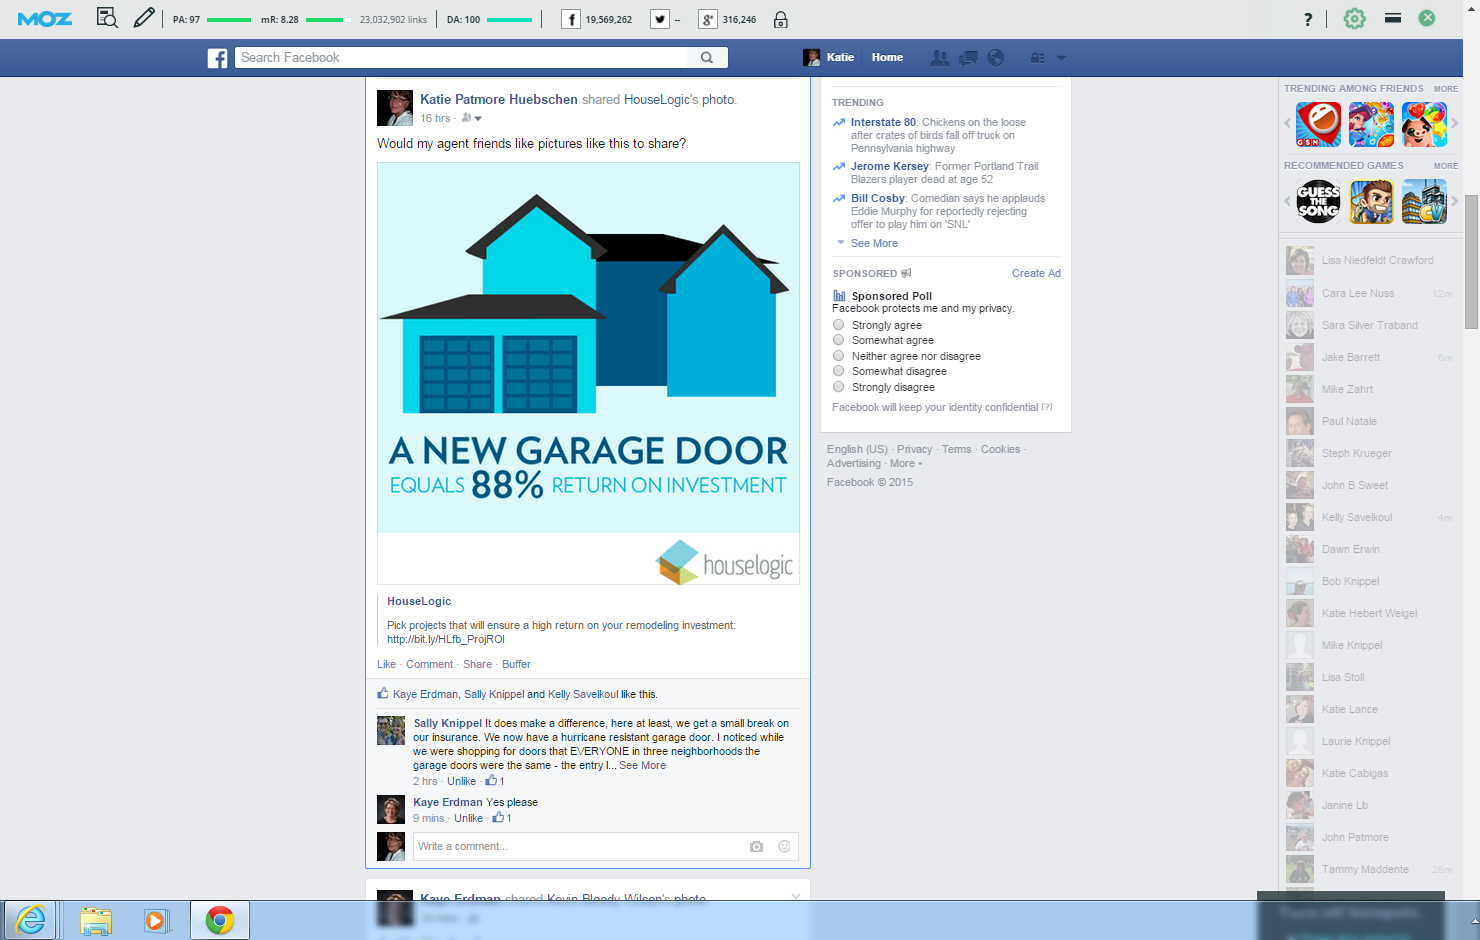Unlike Sally Knippel's comment
The height and width of the screenshot is (940, 1480).
coord(461,781)
